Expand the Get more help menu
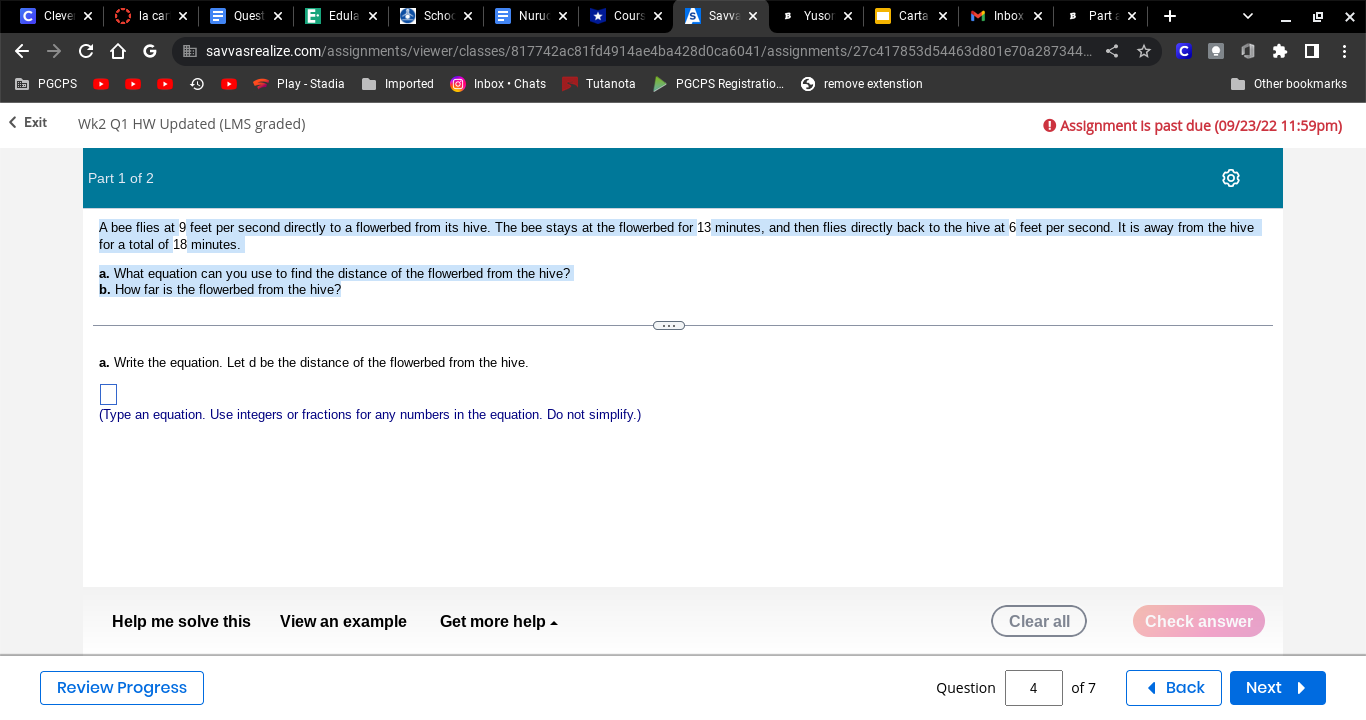Viewport: 1366px width, 720px height. [499, 622]
